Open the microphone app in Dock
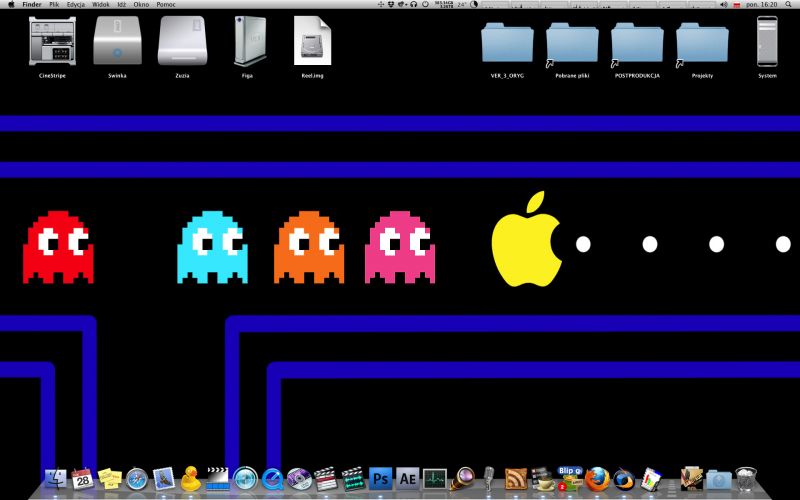The height and width of the screenshot is (500, 800). tap(489, 479)
